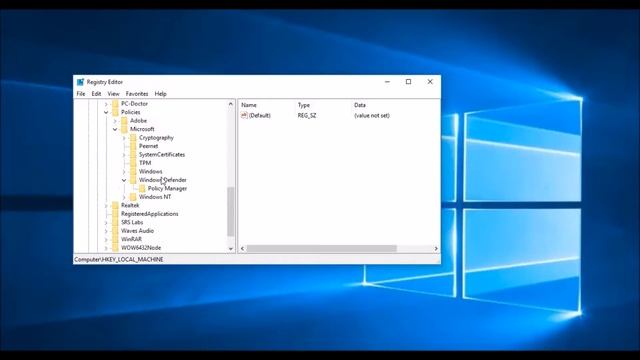The image size is (640, 360).
Task: Select the Realtek folder icon
Action: tap(116, 205)
